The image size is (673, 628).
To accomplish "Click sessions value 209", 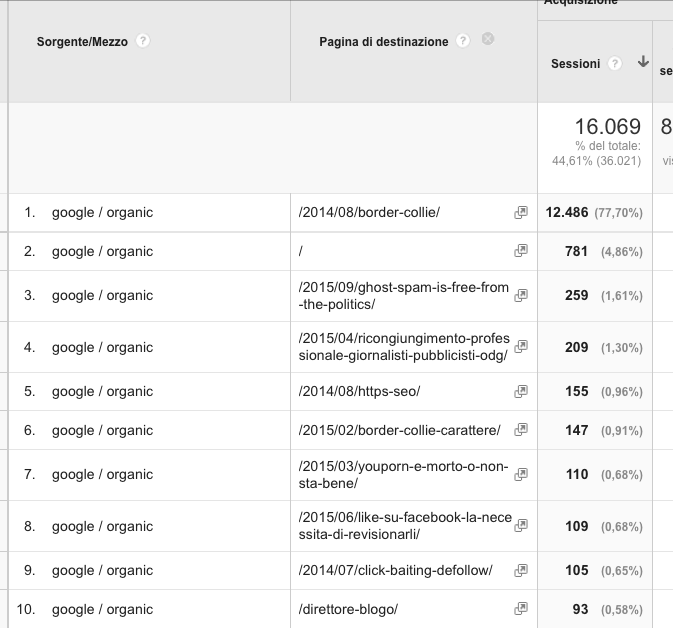I will pos(576,347).
